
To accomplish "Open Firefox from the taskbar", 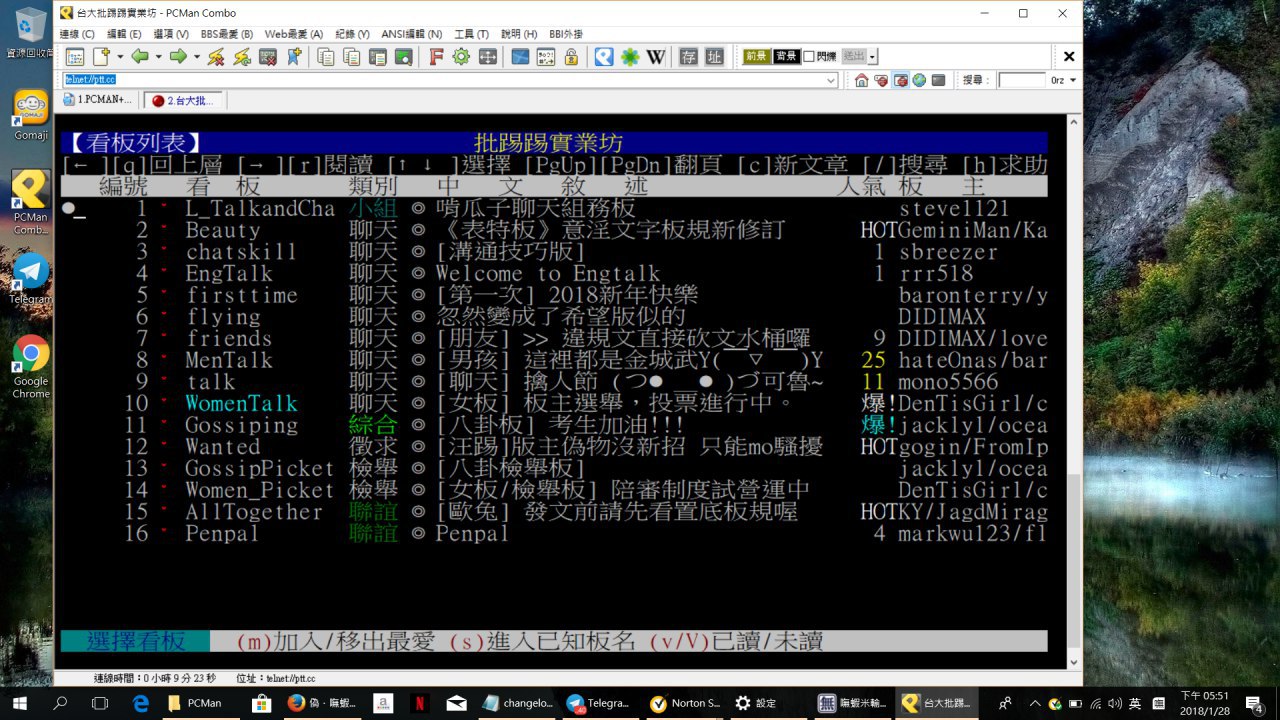I will point(295,703).
